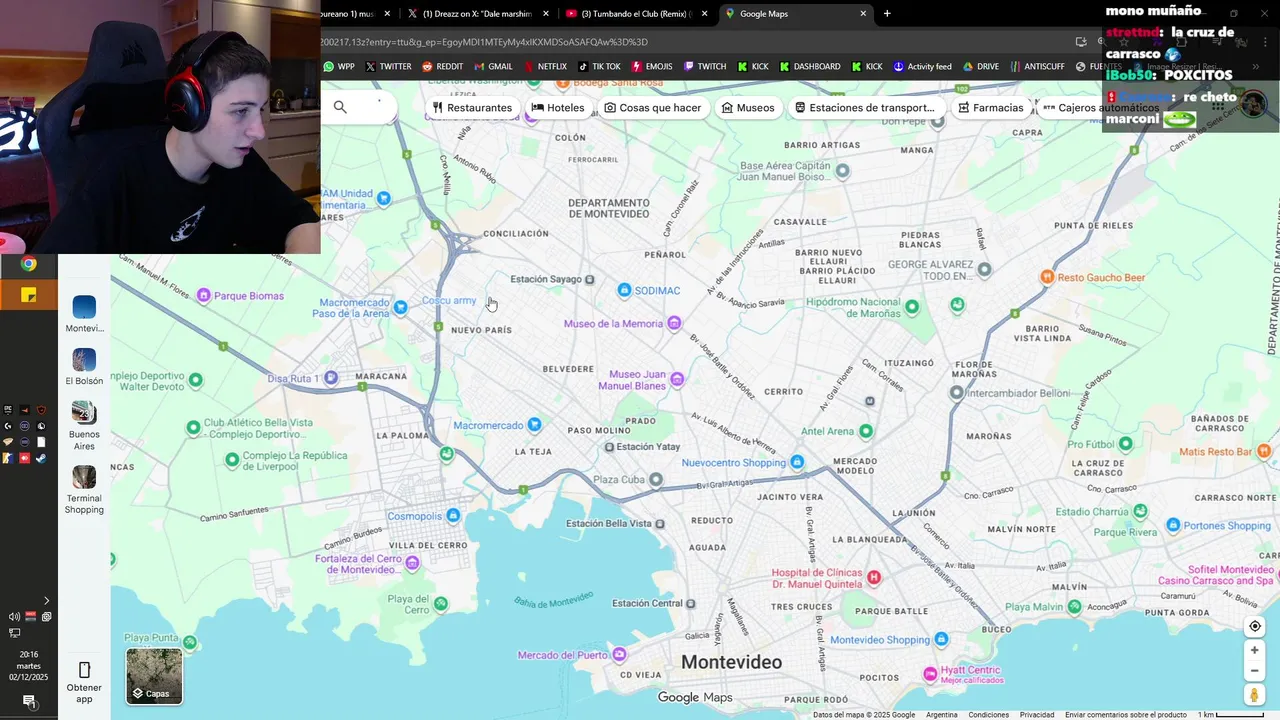
Task: Filter map by Restaurantes
Action: [472, 107]
